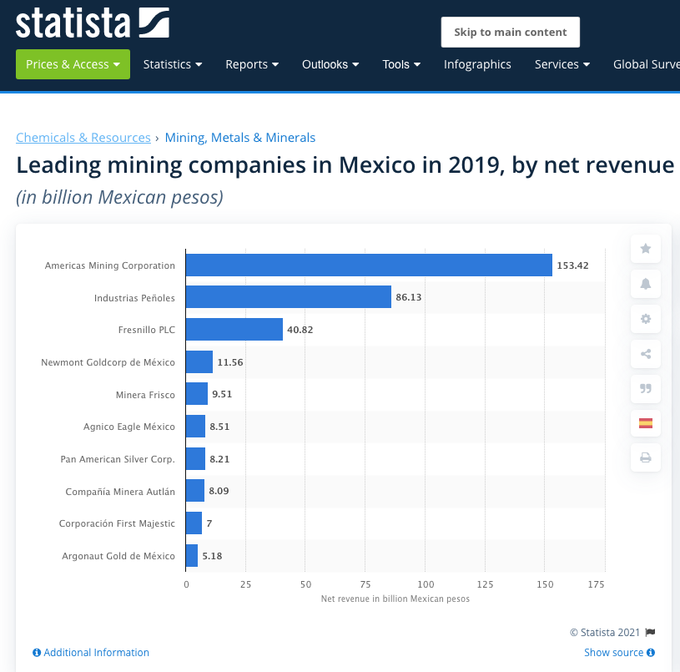The width and height of the screenshot is (680, 672).
Task: Click the Pan American Silver Corp. bar
Action: [x=195, y=459]
